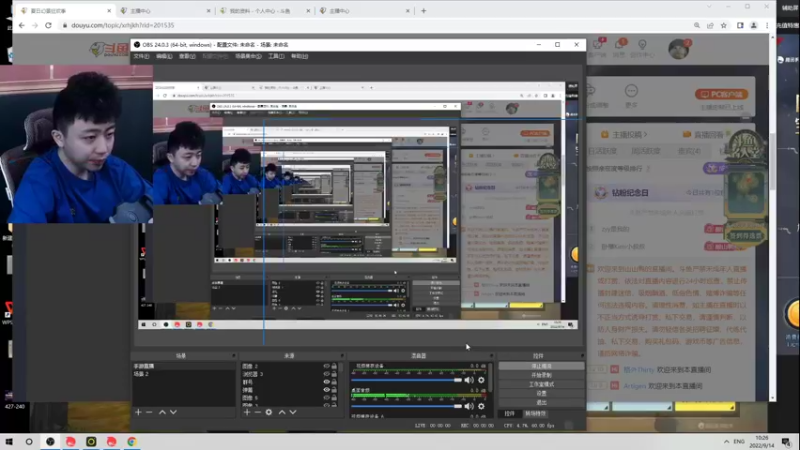Lock the 图像 6 source
The width and height of the screenshot is (800, 450).
[334, 397]
